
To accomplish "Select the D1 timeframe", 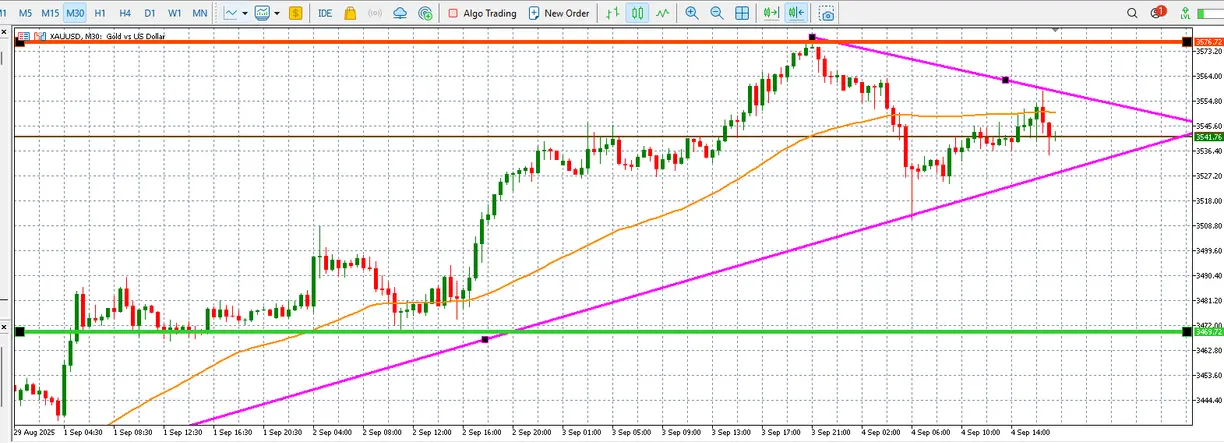I will click(x=150, y=13).
